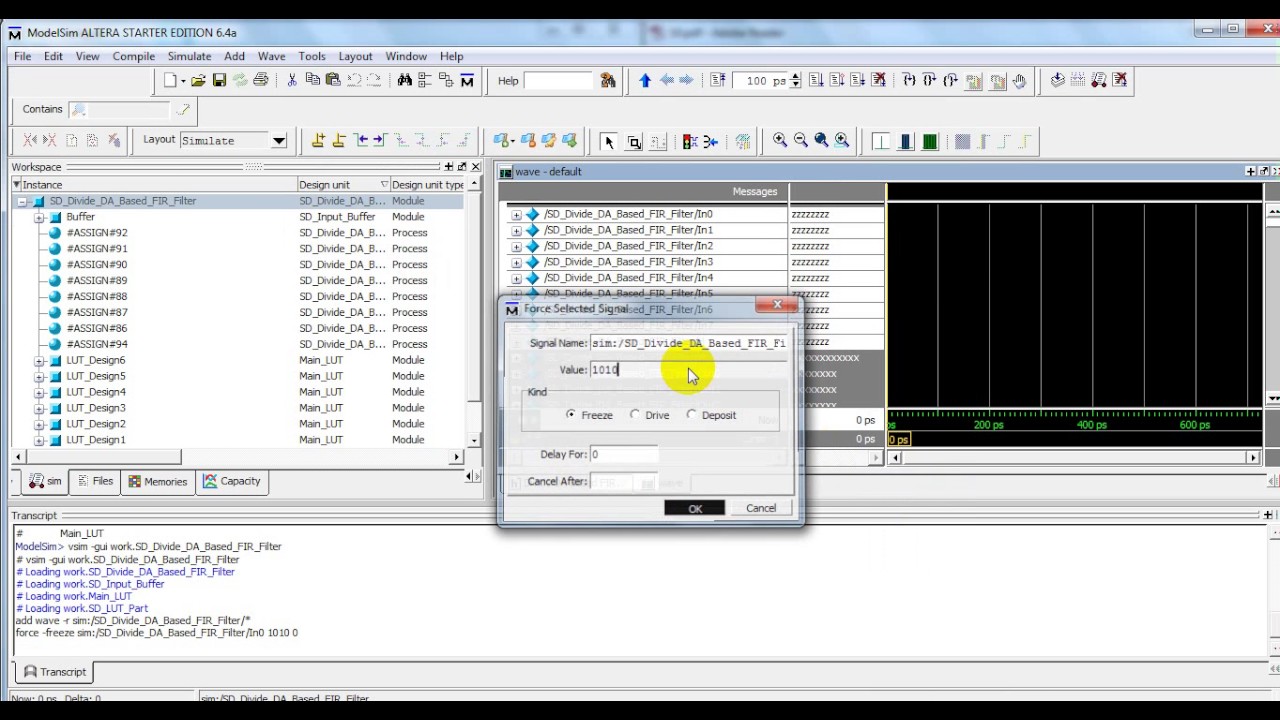This screenshot has height=720, width=1280.
Task: Restart simulation using toolbar icon
Action: (717, 81)
